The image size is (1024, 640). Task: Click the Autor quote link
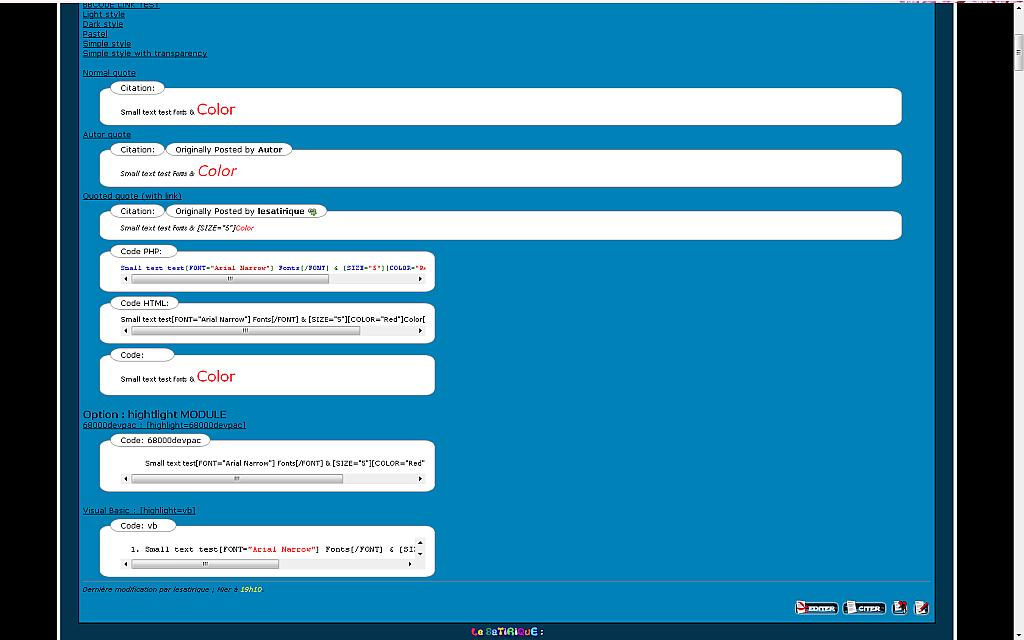pyautogui.click(x=107, y=135)
